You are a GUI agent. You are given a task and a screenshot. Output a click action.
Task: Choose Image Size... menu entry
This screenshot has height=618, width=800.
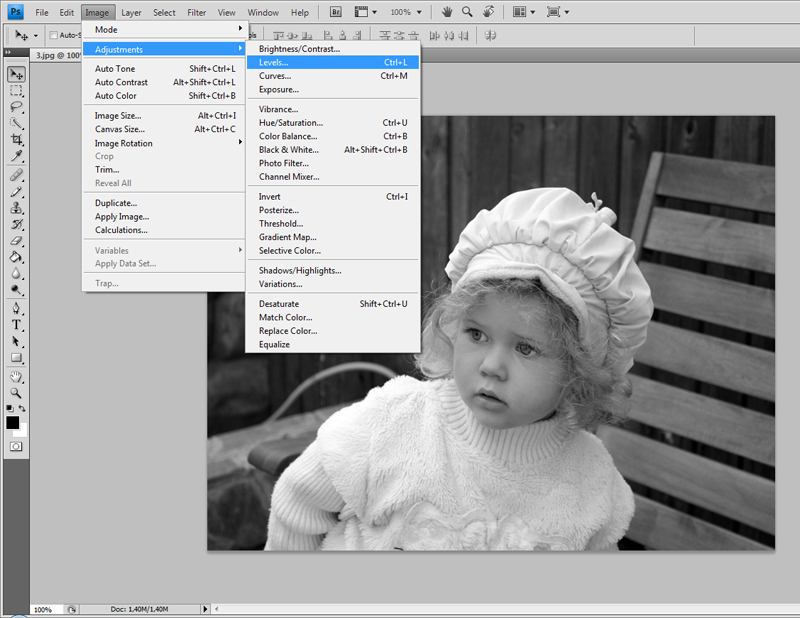[x=118, y=116]
